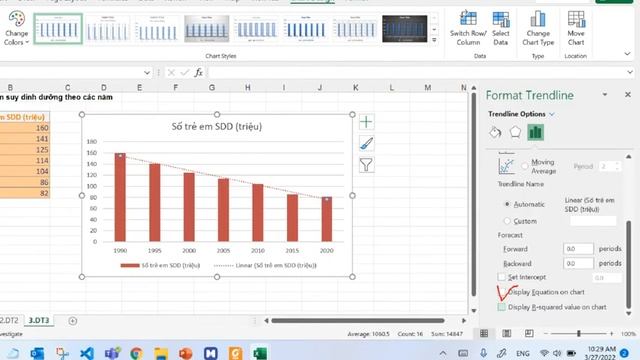Select the chart title text
This screenshot has width=640, height=360.
(x=217, y=127)
